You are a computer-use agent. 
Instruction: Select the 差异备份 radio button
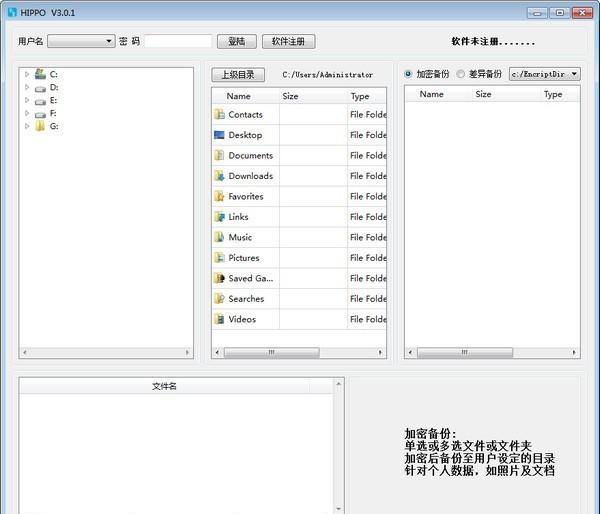point(461,74)
